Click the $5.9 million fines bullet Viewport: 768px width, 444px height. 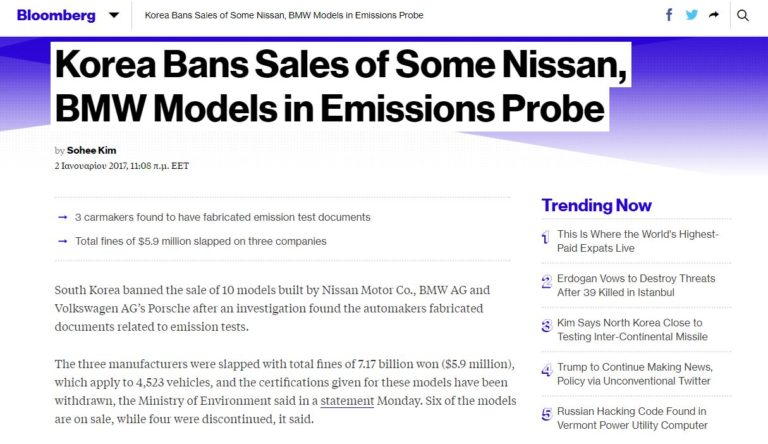[200, 241]
